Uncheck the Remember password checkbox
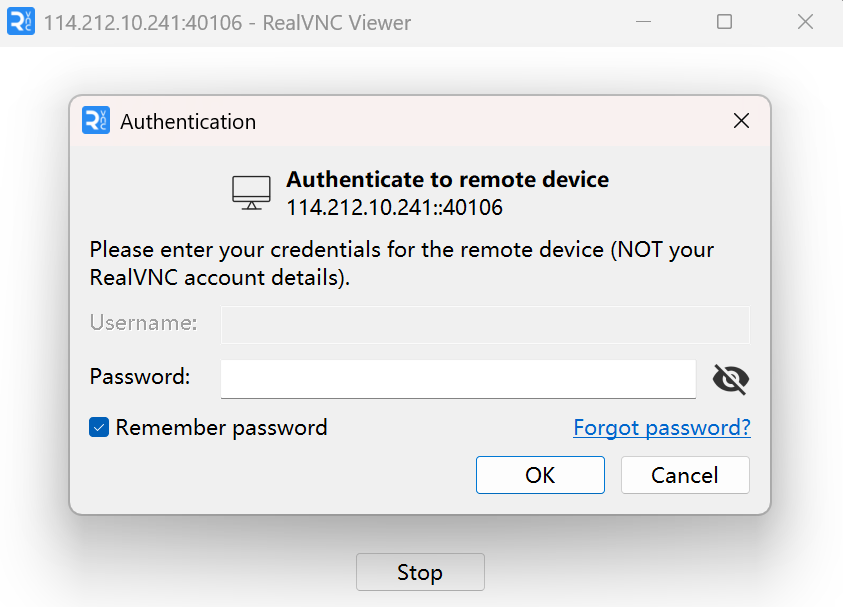The height and width of the screenshot is (607, 843). pos(99,428)
